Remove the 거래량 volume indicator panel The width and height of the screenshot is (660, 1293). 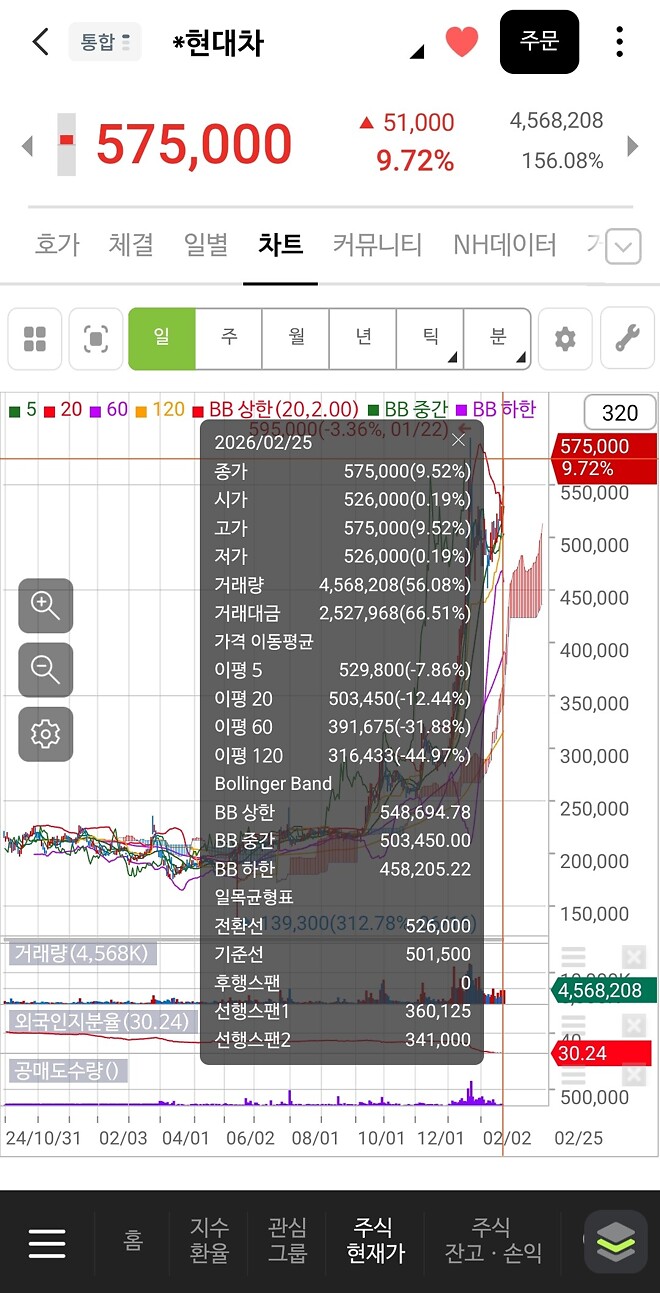(x=634, y=957)
